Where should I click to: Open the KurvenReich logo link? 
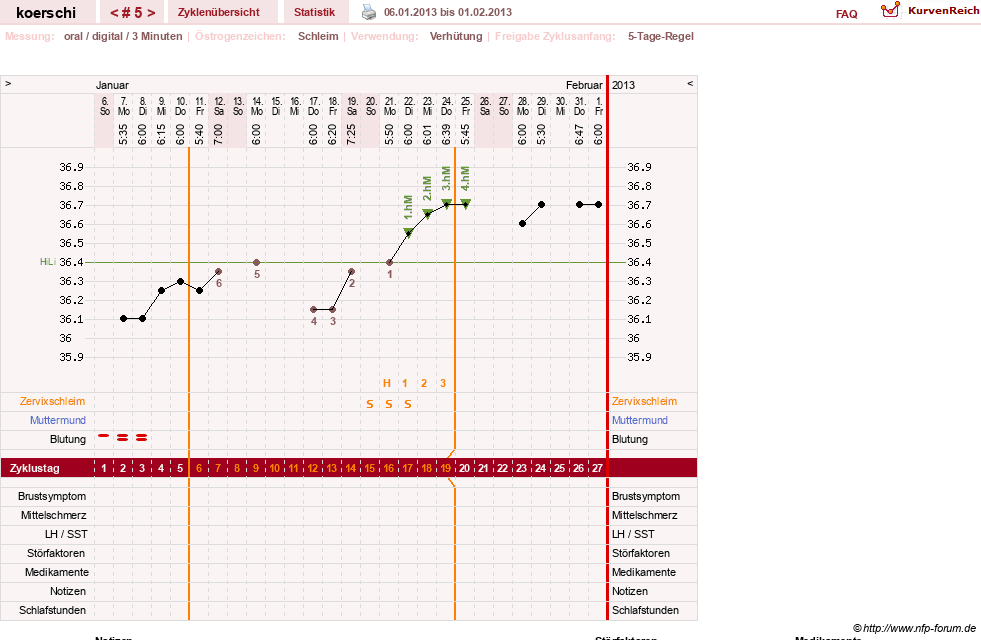tap(930, 11)
